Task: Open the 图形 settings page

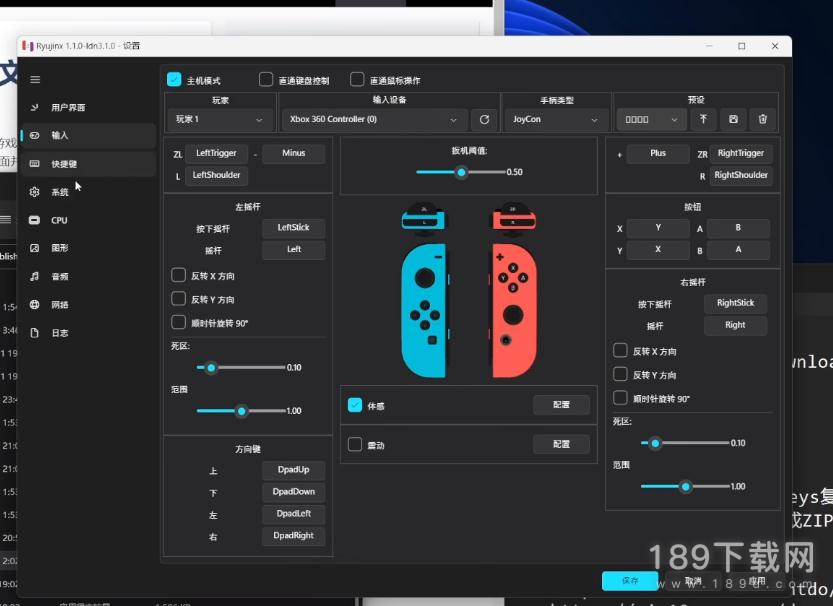Action: pos(88,248)
